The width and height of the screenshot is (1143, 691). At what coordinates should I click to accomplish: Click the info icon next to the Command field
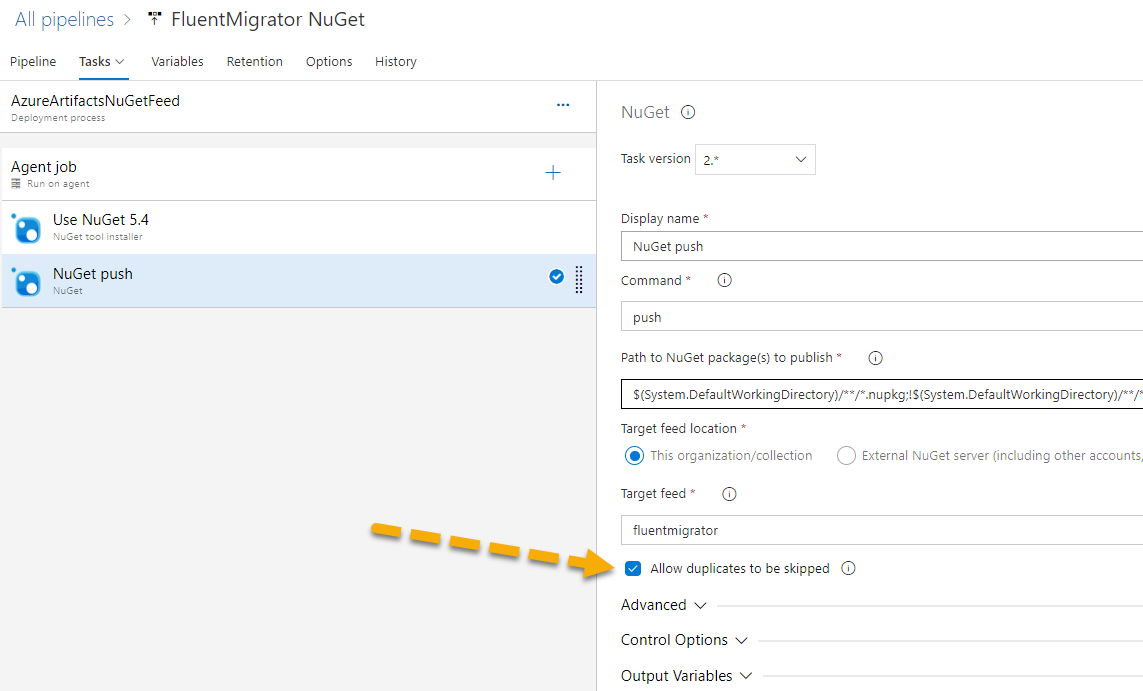pyautogui.click(x=723, y=280)
